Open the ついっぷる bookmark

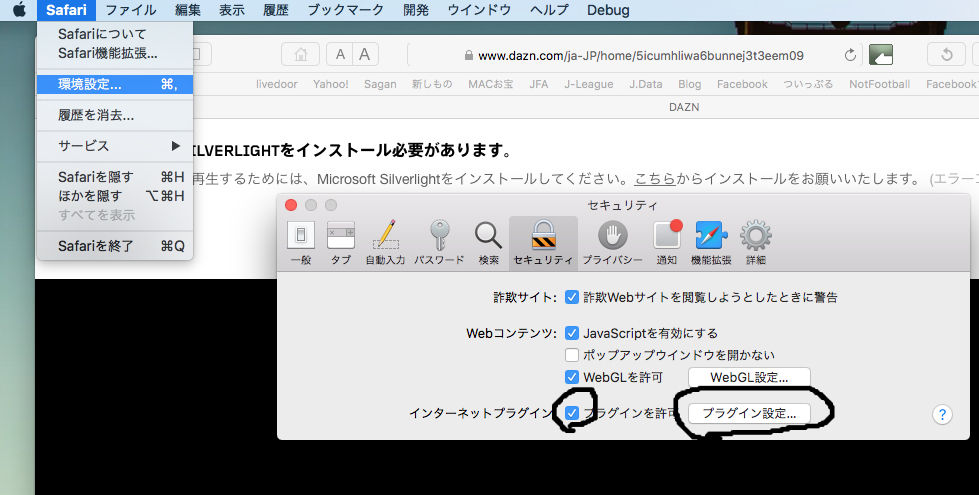[808, 84]
